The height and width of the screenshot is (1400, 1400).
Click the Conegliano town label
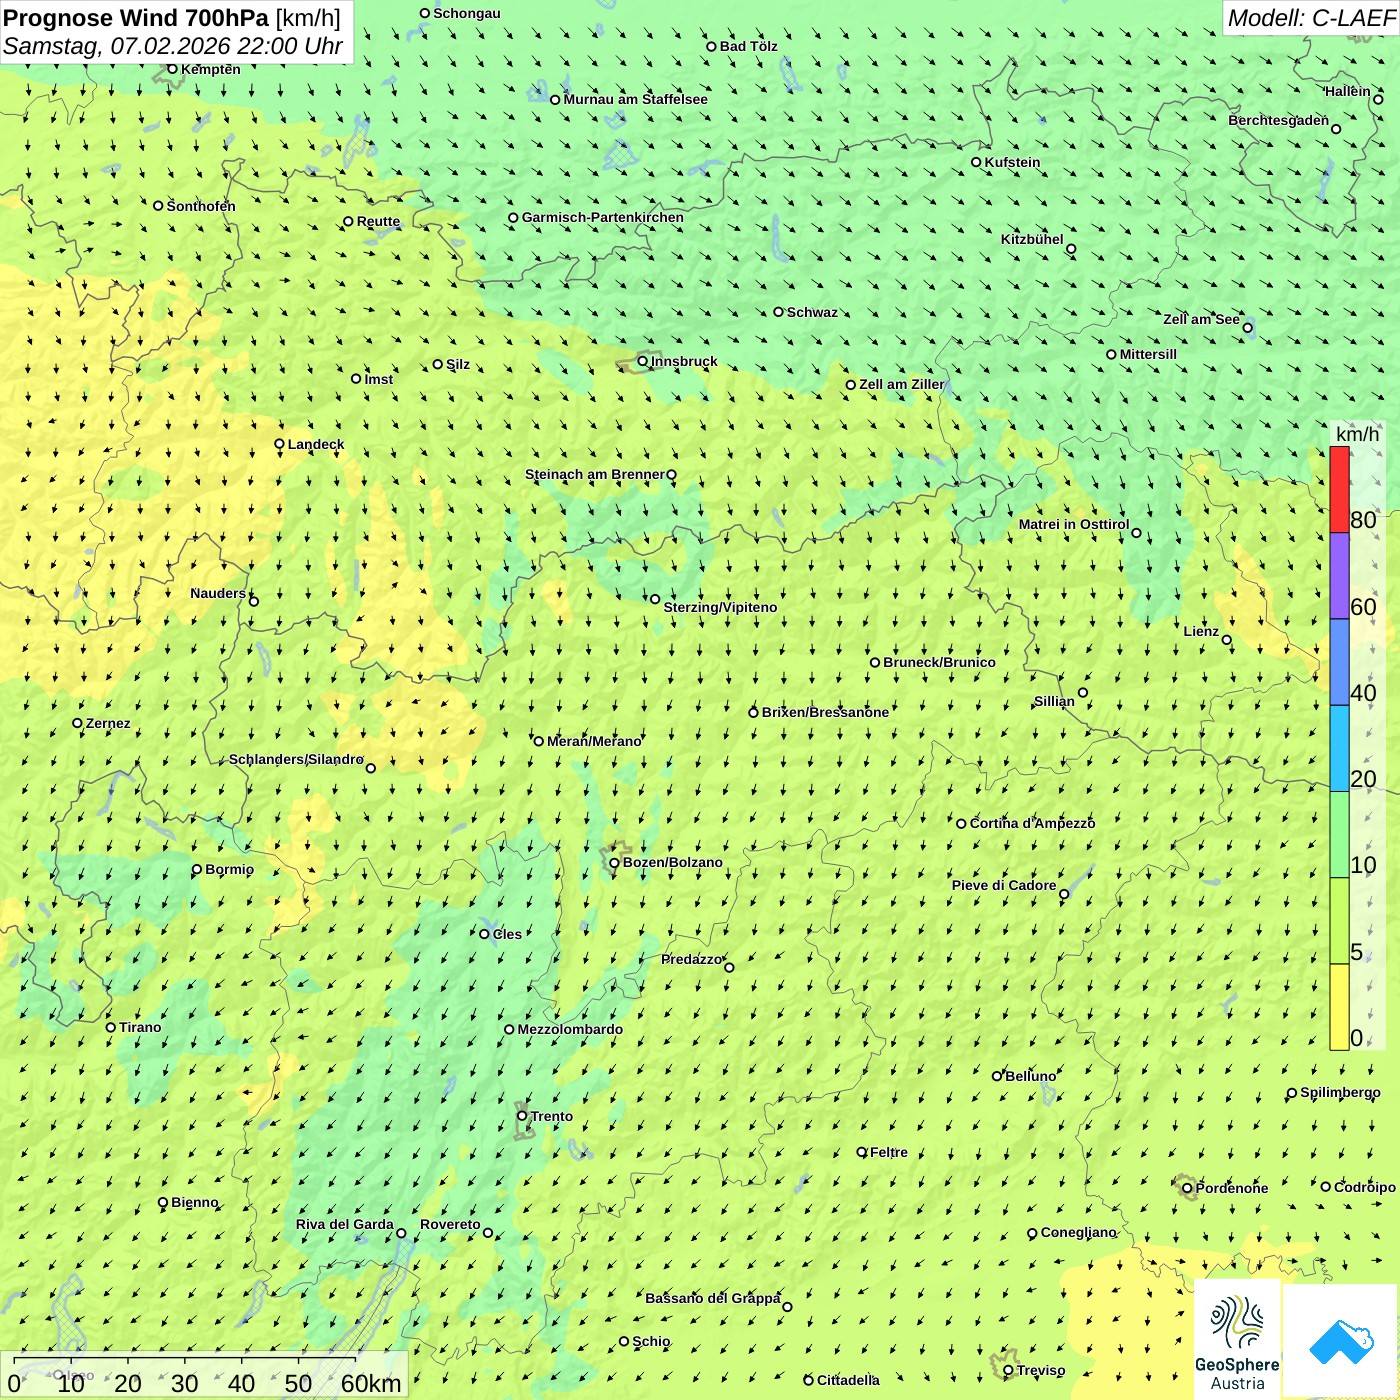(1078, 1232)
